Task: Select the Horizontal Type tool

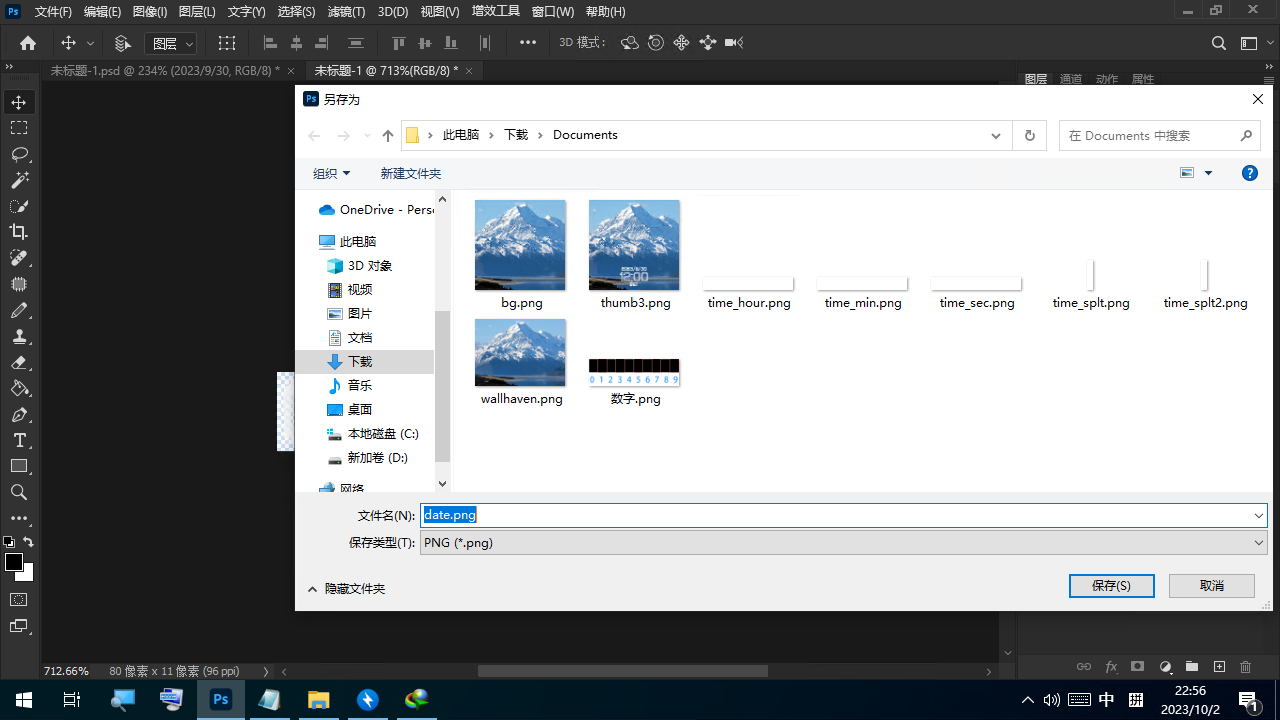Action: (x=19, y=440)
